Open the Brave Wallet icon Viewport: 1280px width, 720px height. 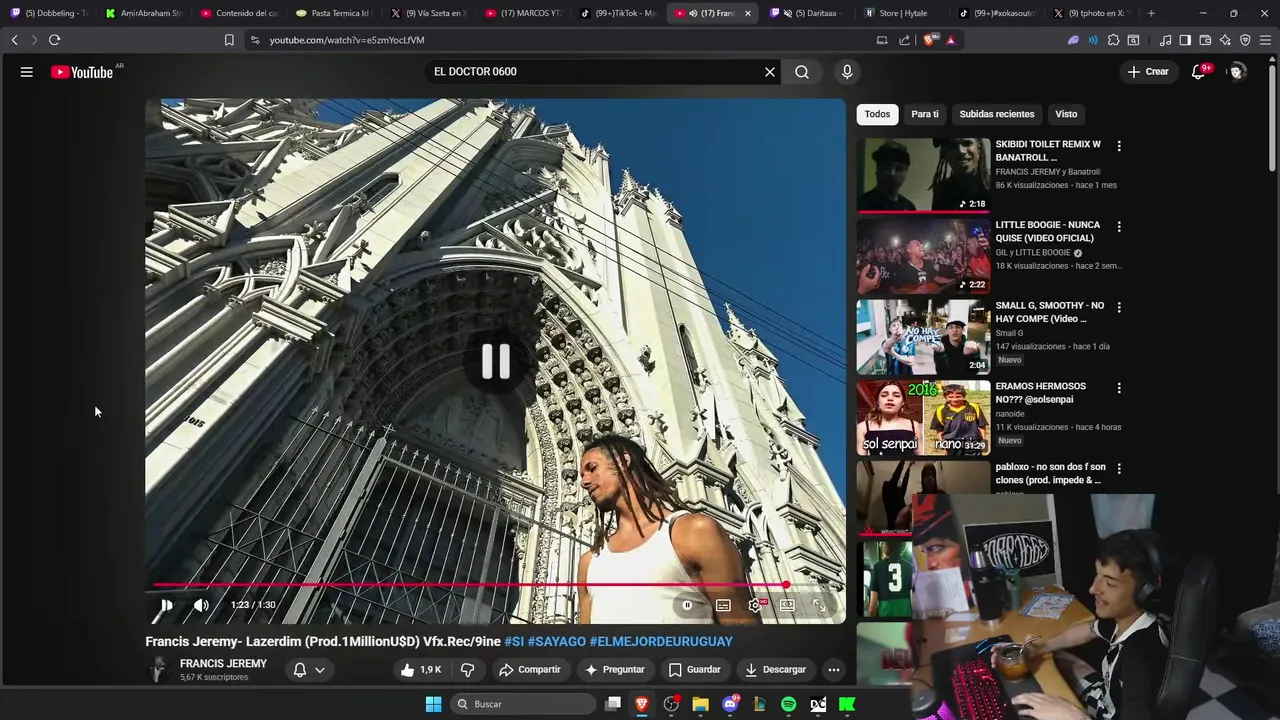click(1205, 40)
